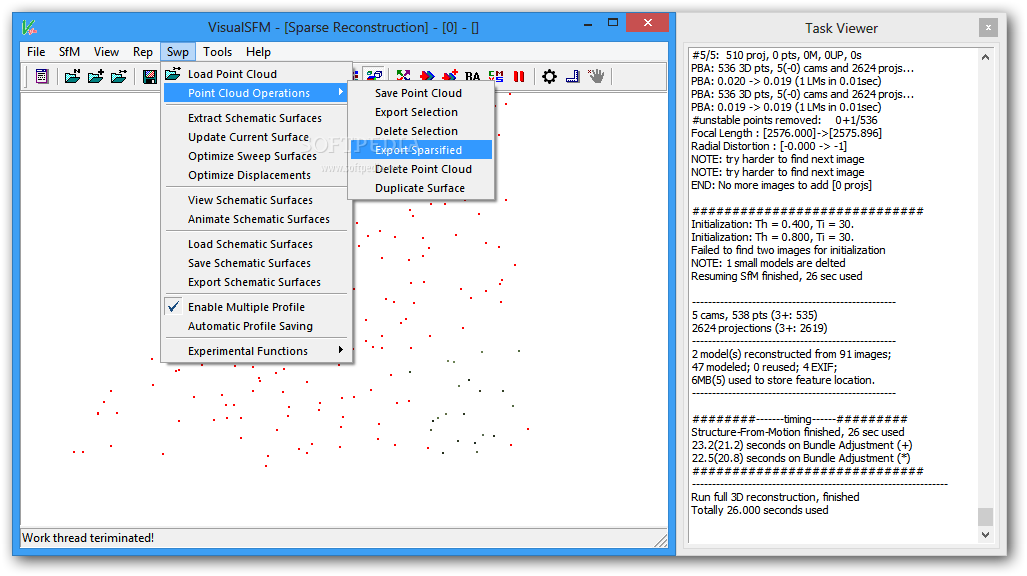Viewport: 1027px width, 576px height.
Task: Open the SfM menu
Action: point(69,52)
